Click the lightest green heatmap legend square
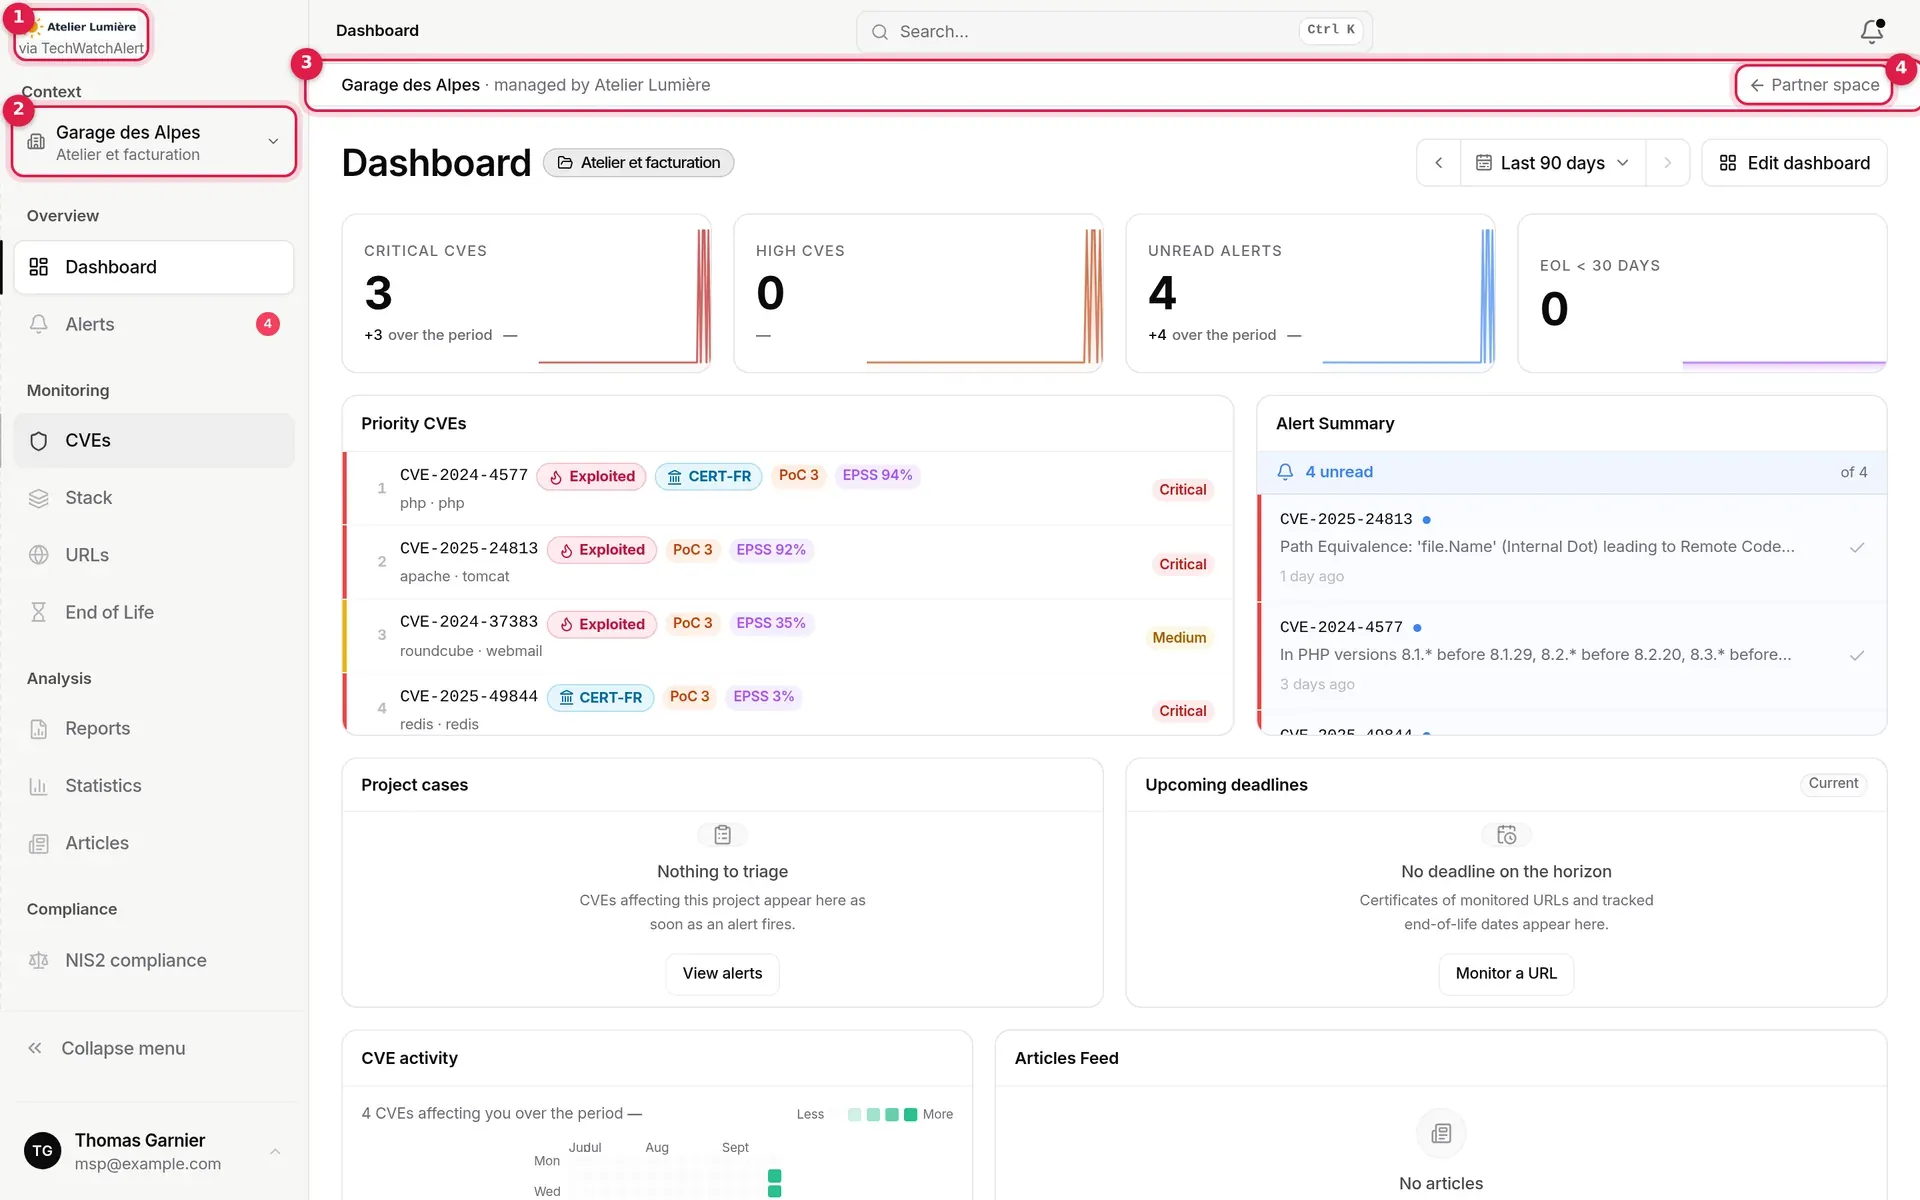Screen dimensions: 1920x1200 point(854,1115)
